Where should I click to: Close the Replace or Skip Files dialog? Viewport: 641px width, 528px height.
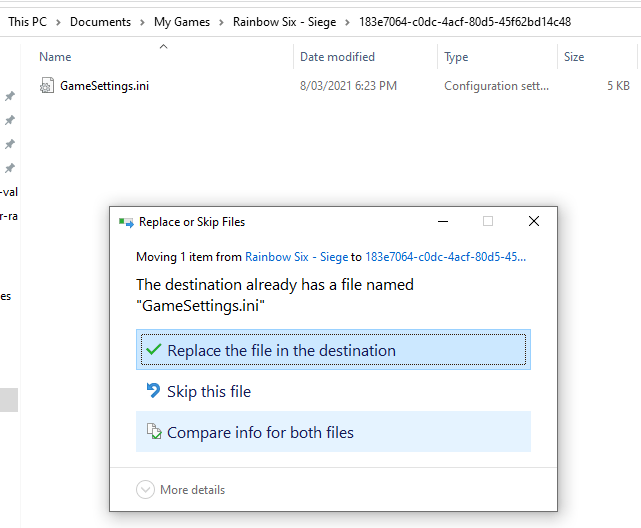(x=533, y=221)
